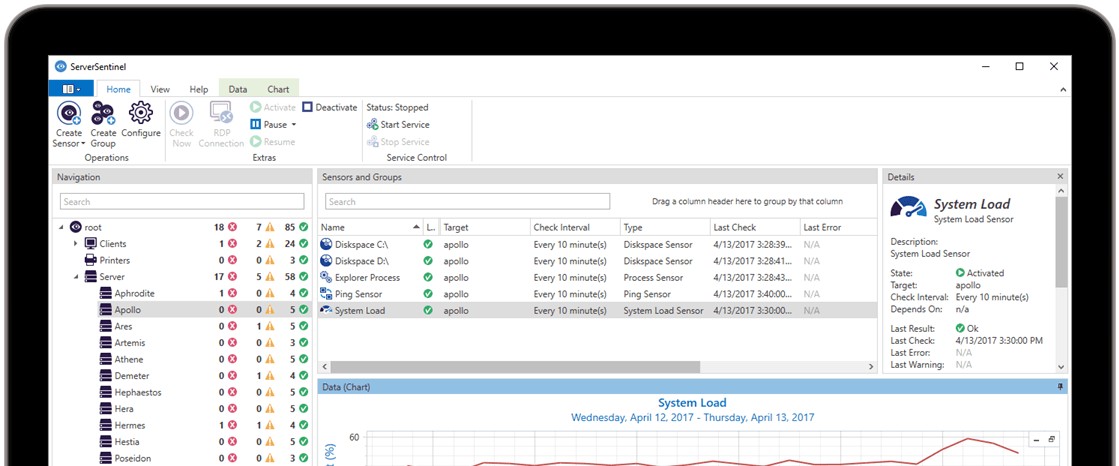Collapse the ribbon with the chevron
The width and height of the screenshot is (1119, 466).
coord(1063,90)
